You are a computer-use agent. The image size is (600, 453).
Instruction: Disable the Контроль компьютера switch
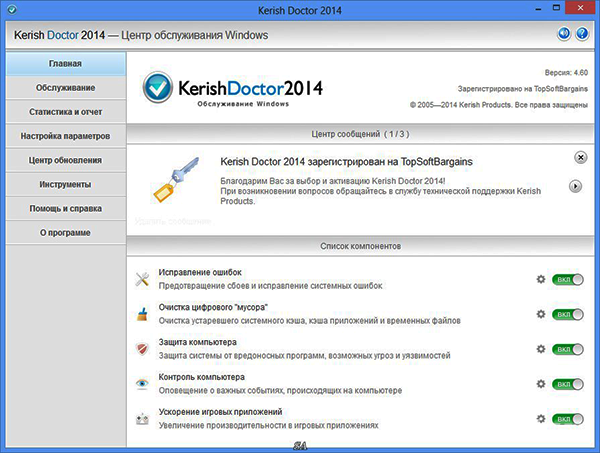[x=567, y=384]
